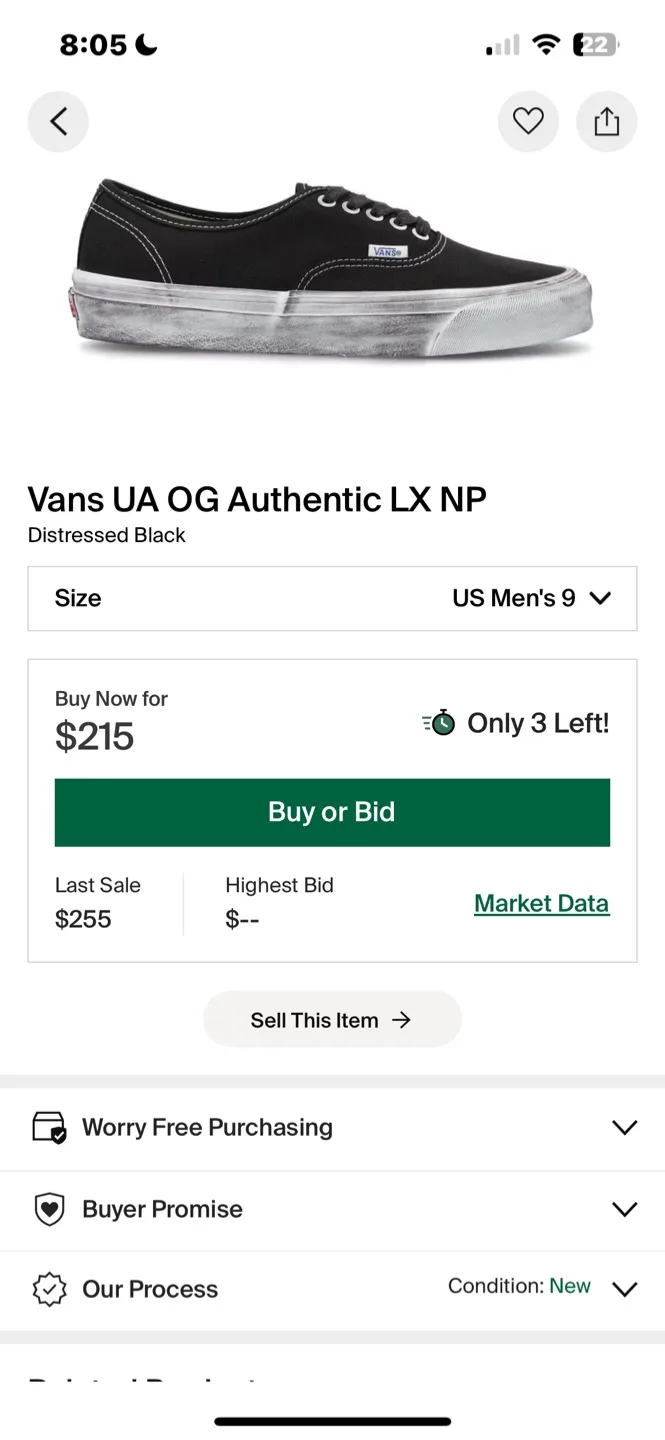665x1440 pixels.
Task: Expand the Buyer Promise section
Action: (x=624, y=1209)
